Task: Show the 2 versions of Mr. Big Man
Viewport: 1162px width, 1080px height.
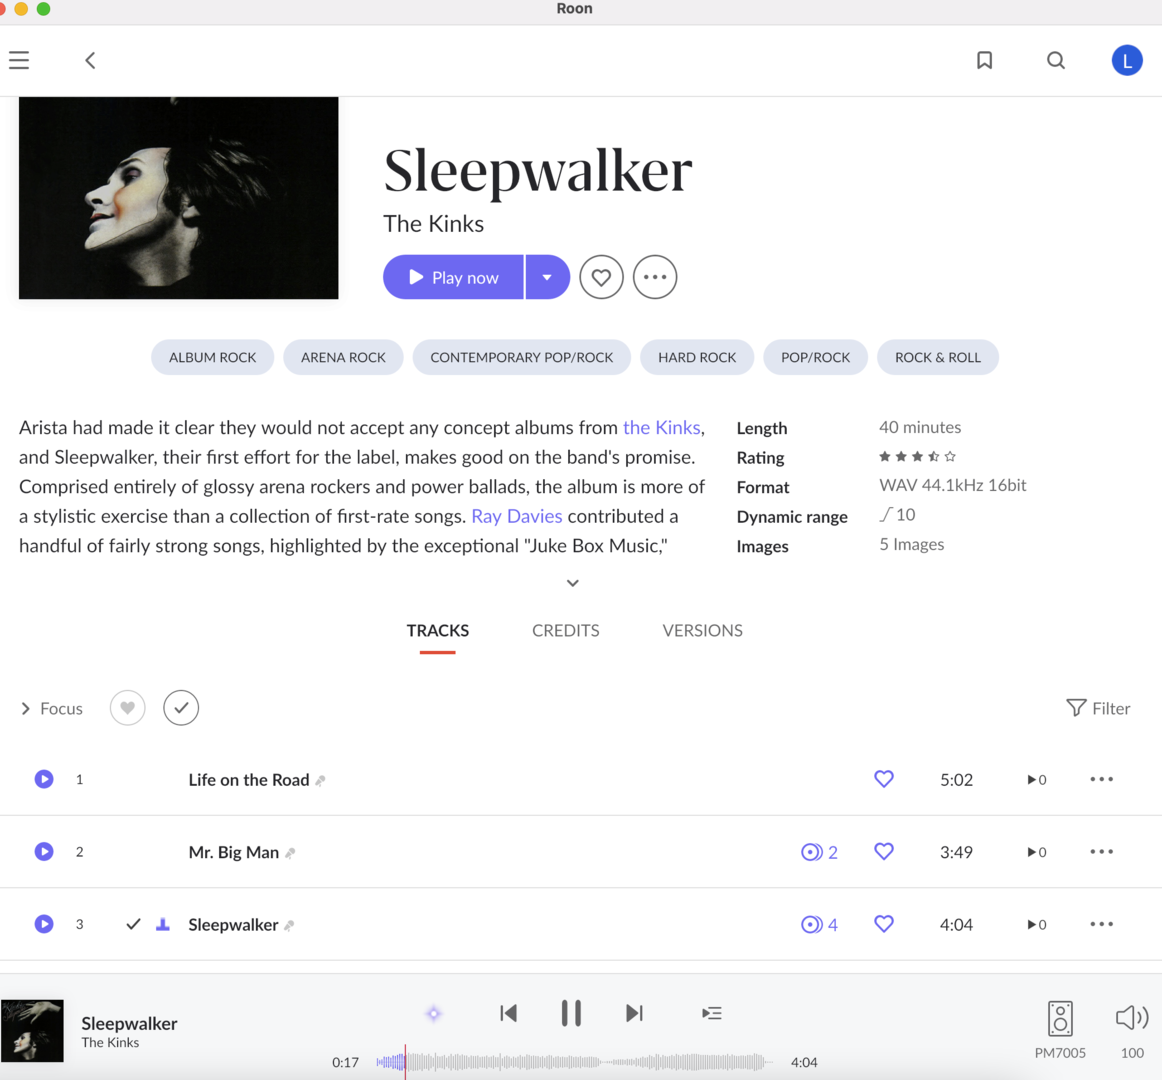Action: coord(819,852)
